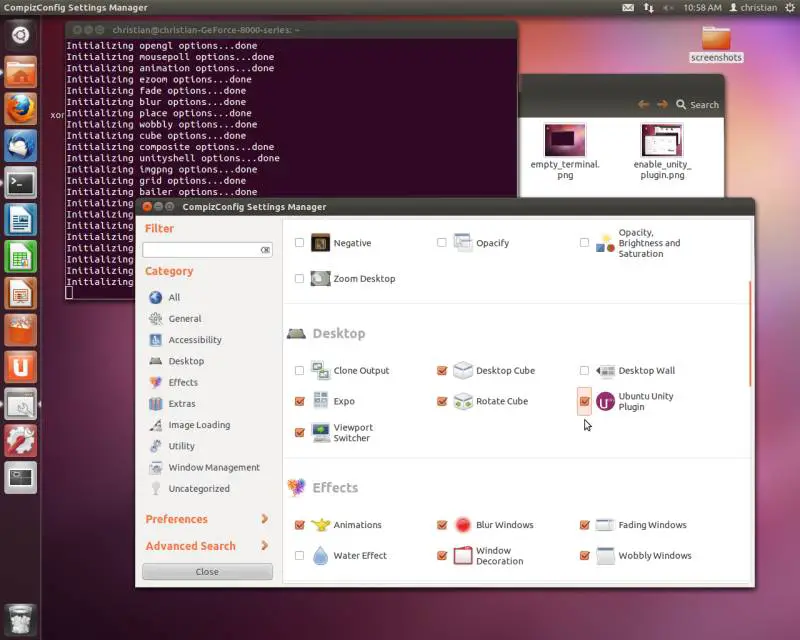Open the Fading Windows plugin icon
The height and width of the screenshot is (640, 800).
(605, 525)
